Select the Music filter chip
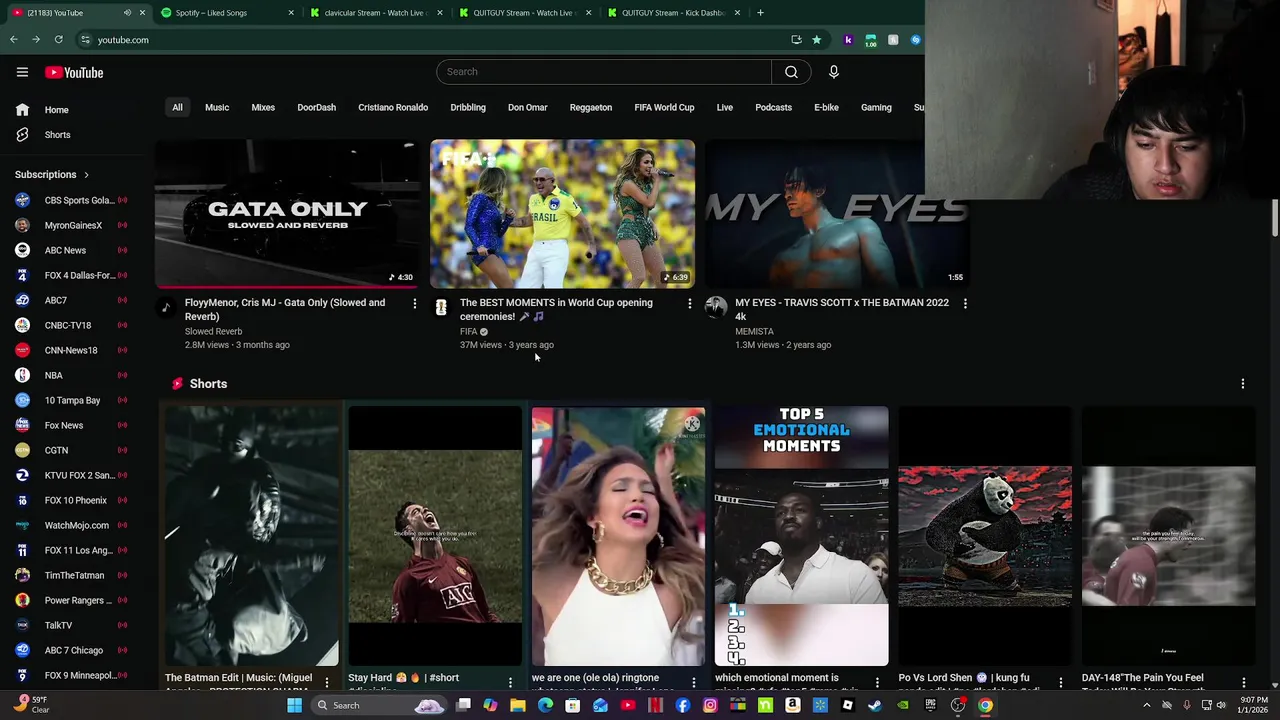Image resolution: width=1280 pixels, height=720 pixels. click(x=217, y=107)
